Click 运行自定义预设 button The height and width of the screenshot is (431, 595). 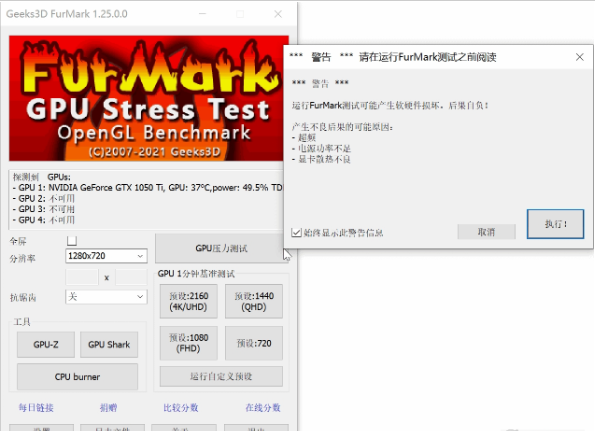[221, 376]
